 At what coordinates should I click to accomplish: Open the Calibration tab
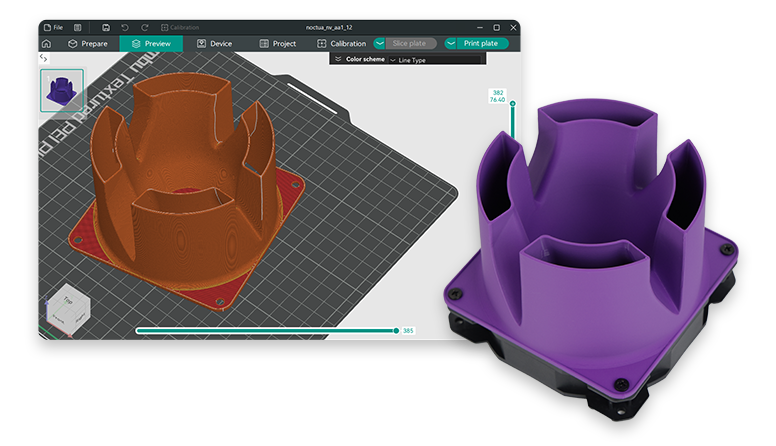(x=341, y=44)
